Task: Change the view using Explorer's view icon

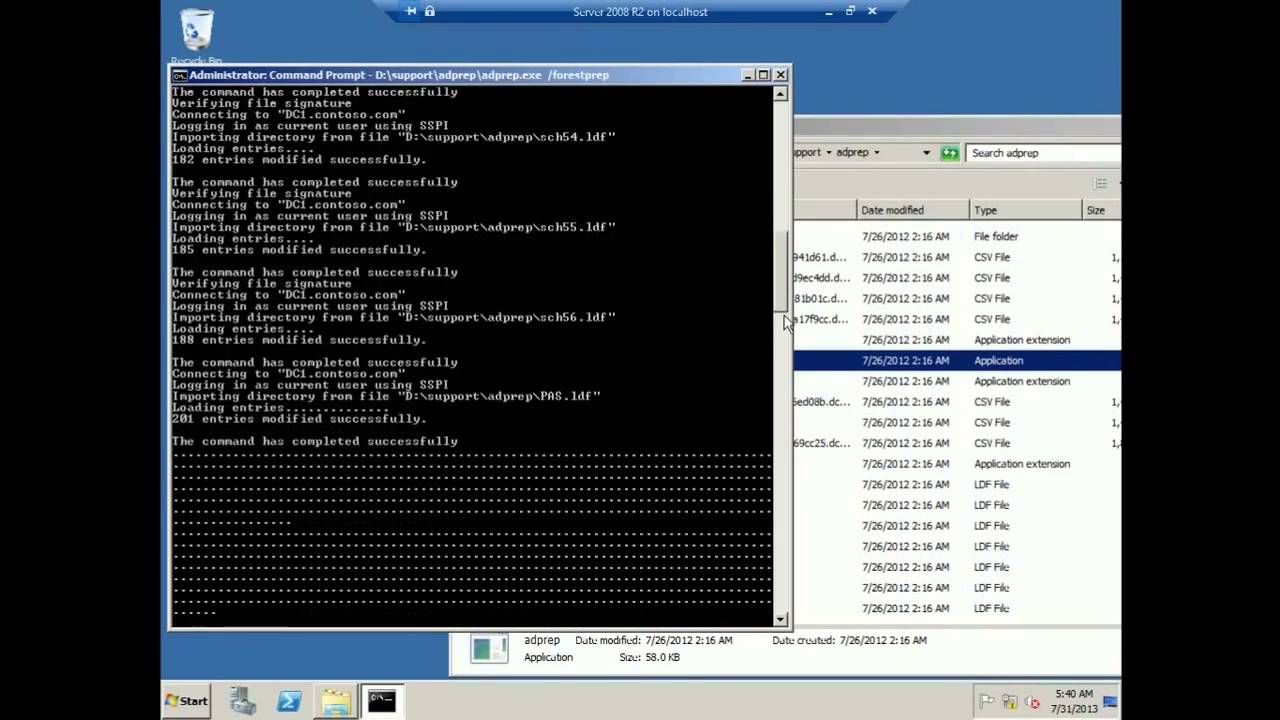Action: (1101, 183)
